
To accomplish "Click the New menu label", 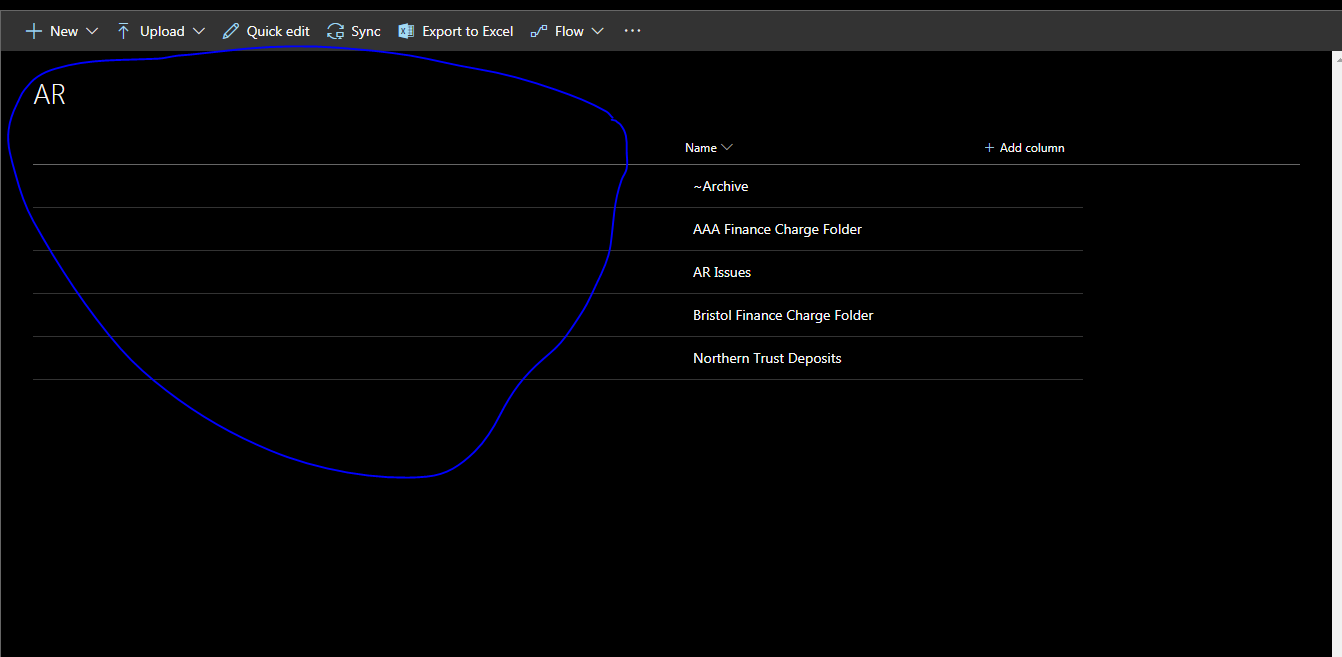I will click(x=64, y=31).
